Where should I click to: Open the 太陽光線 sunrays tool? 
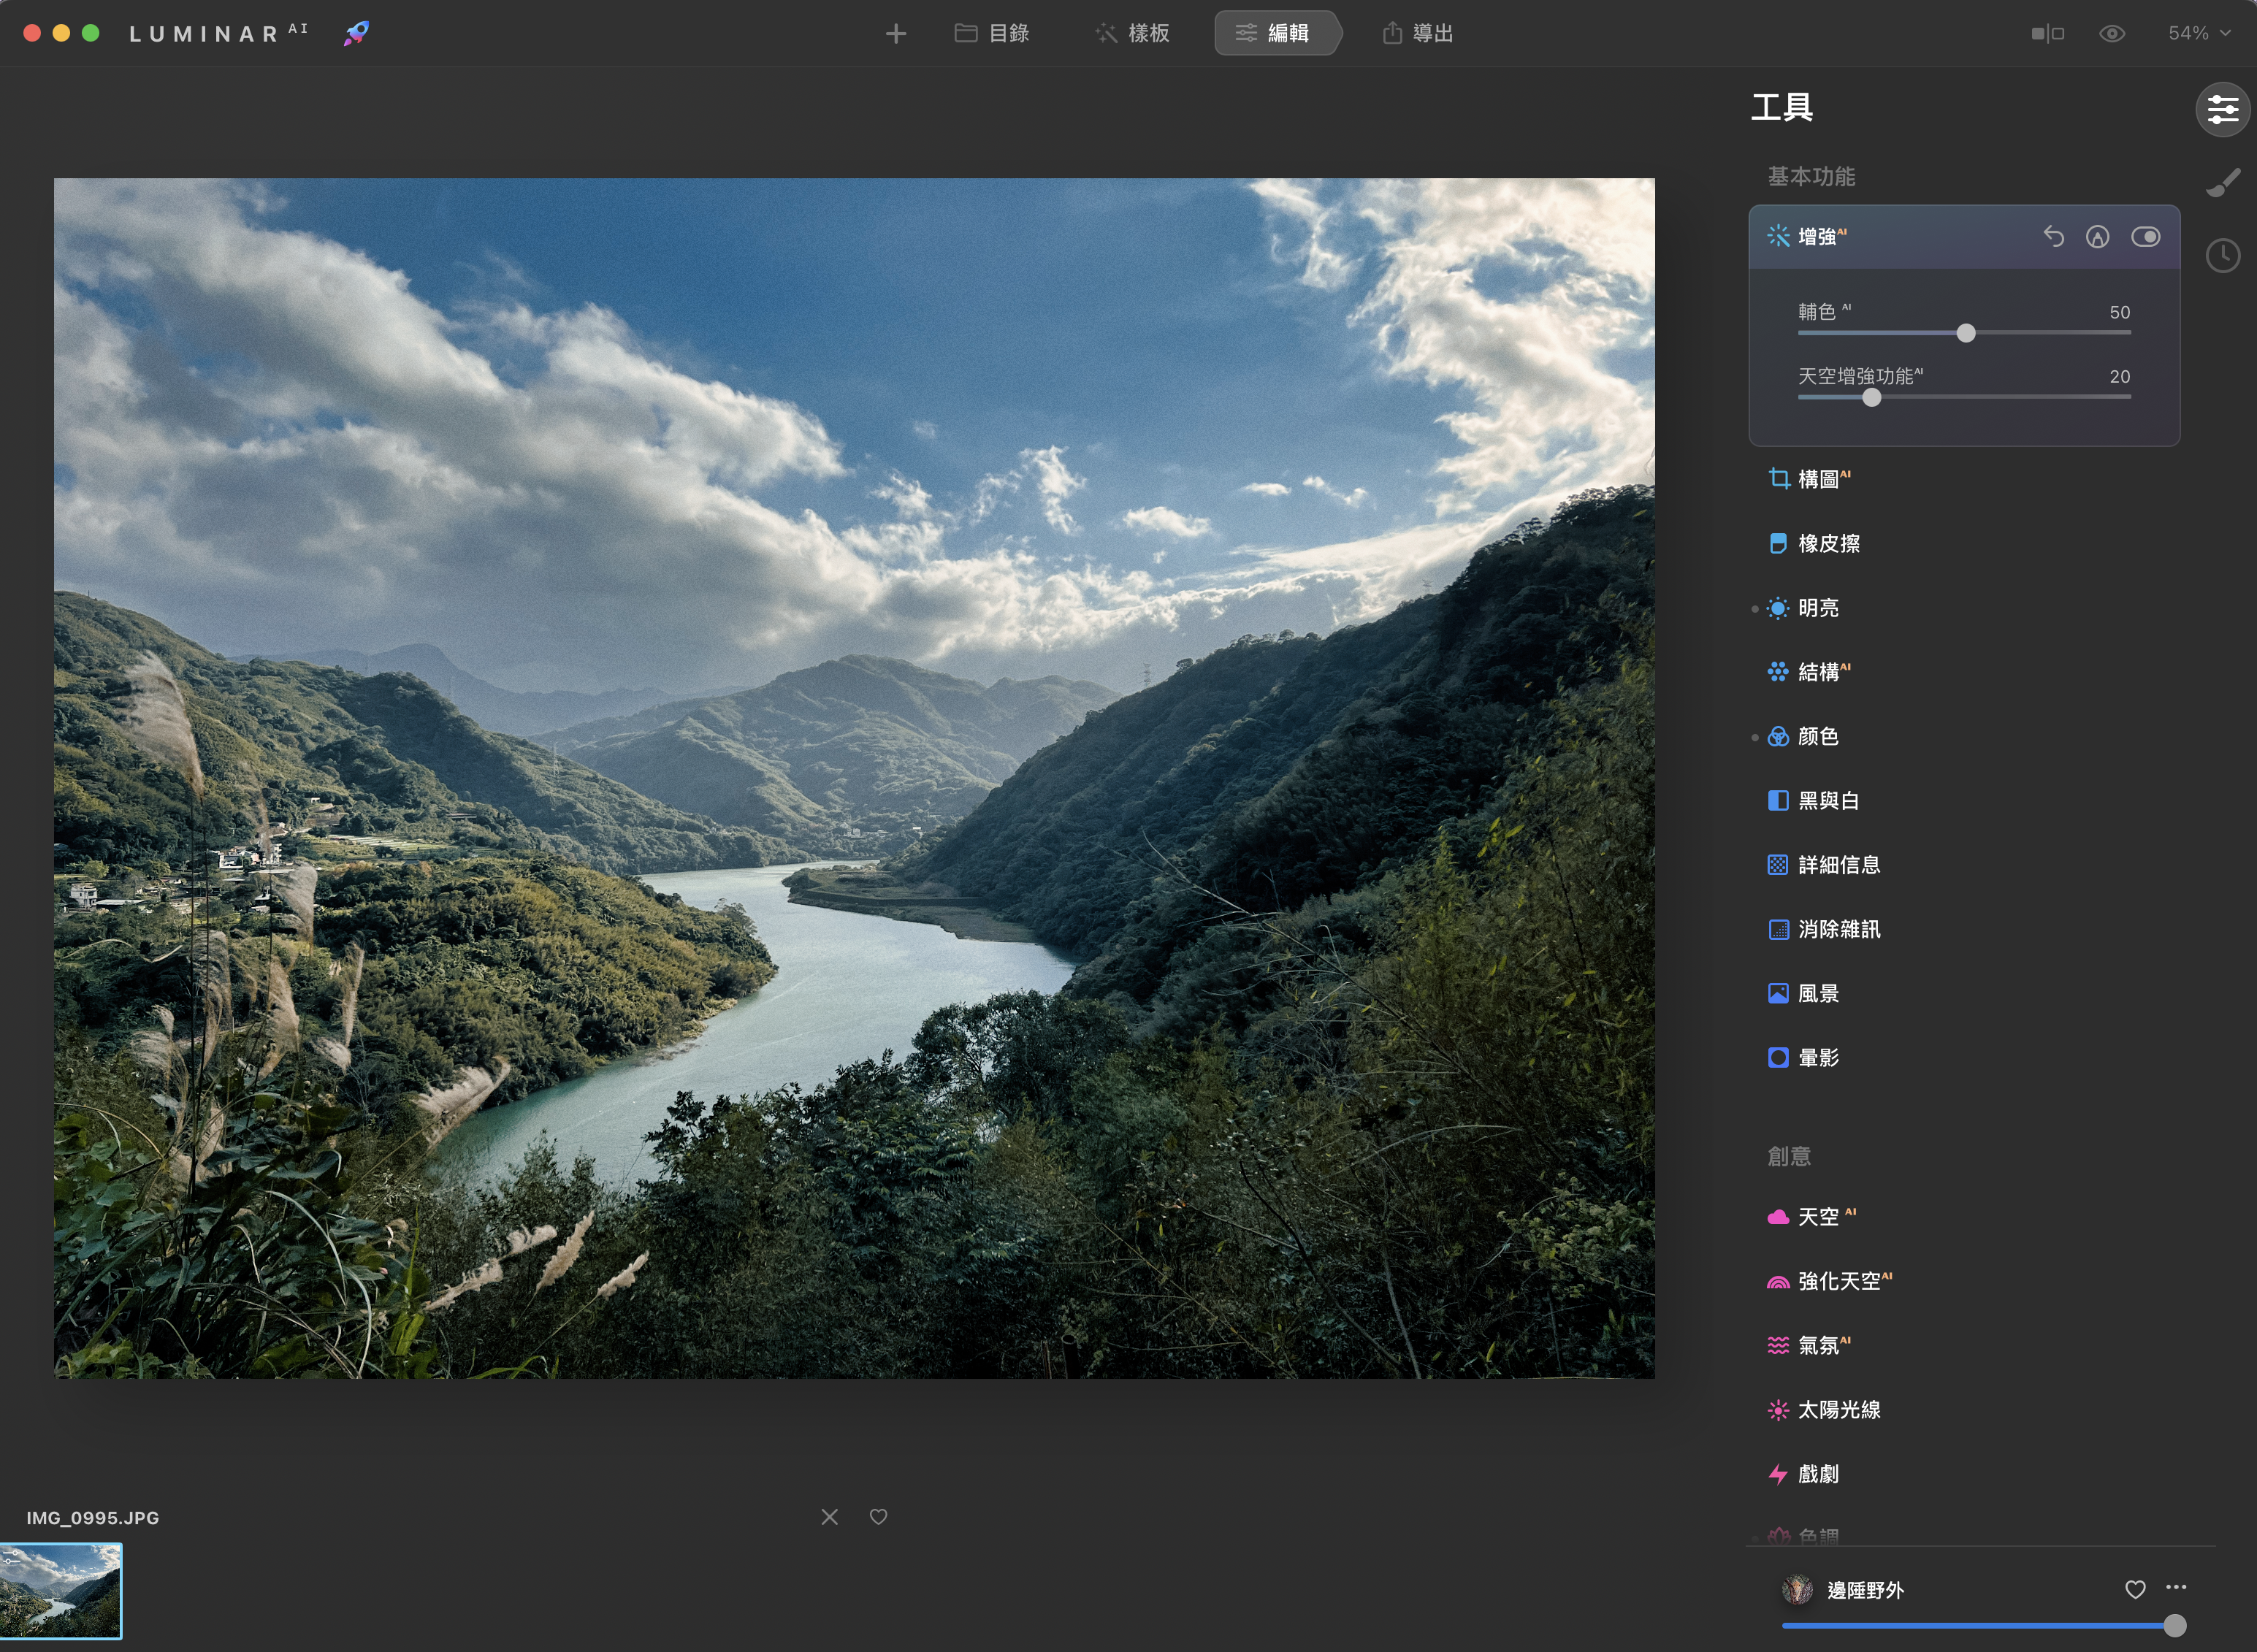1838,1409
